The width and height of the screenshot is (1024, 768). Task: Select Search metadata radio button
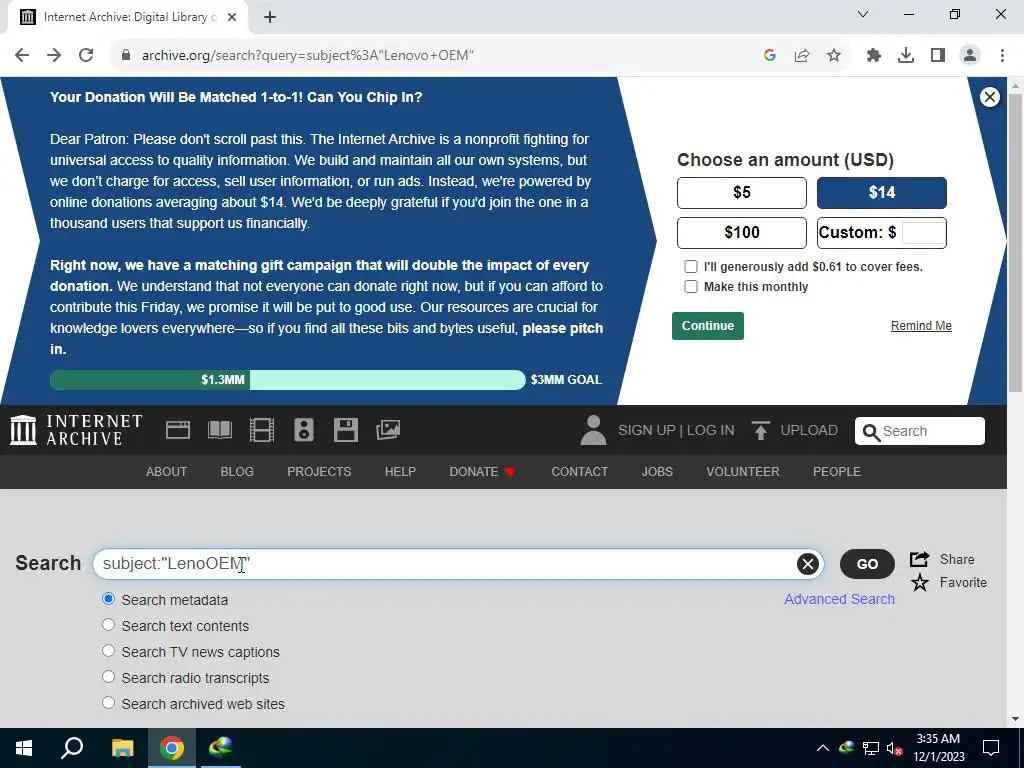click(x=108, y=599)
